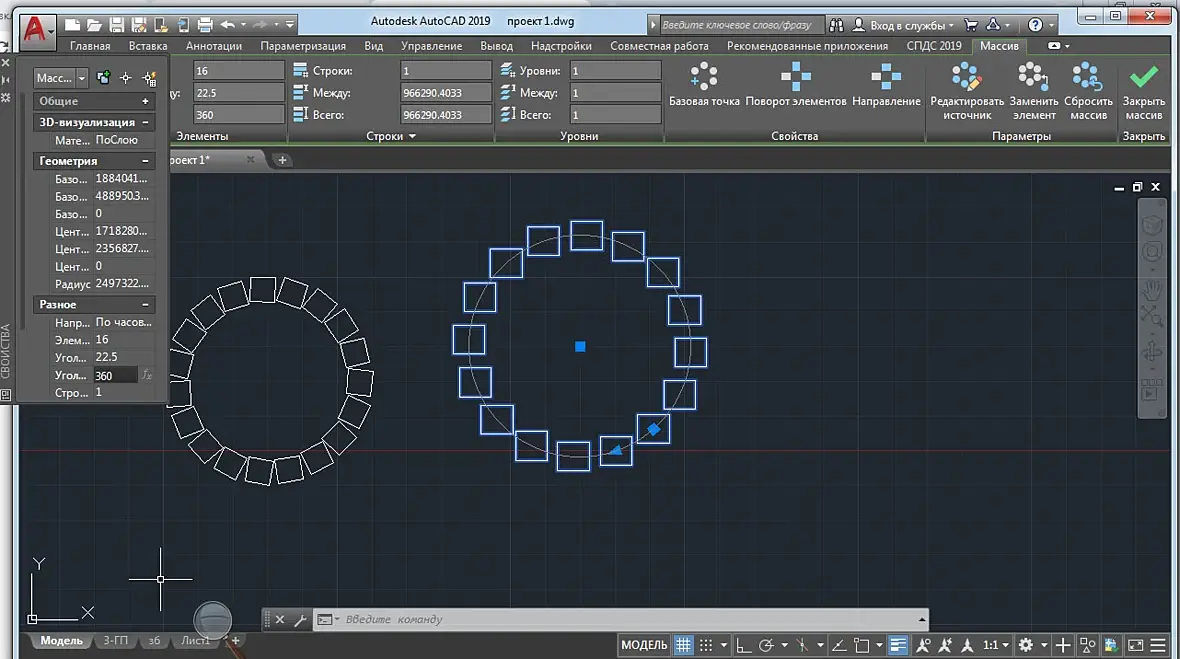Open the Вставка ribbon tab
Viewport: 1180px width, 659px height.
tap(148, 46)
